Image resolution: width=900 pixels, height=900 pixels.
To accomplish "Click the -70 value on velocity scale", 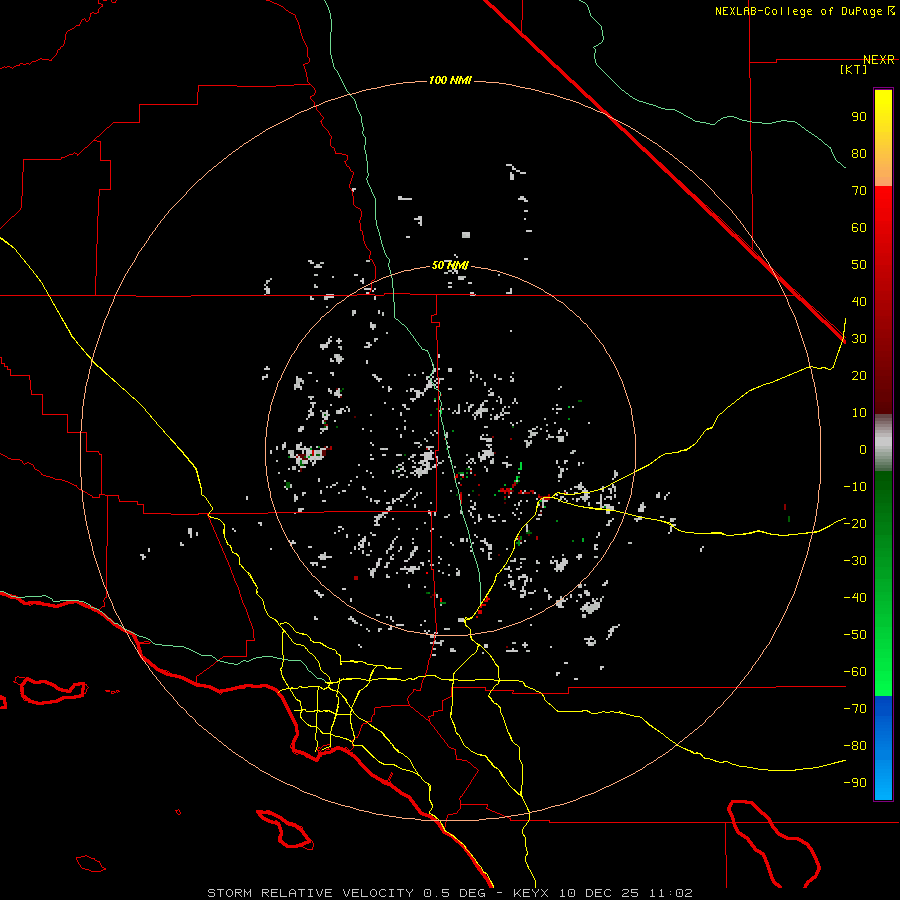I will (855, 708).
